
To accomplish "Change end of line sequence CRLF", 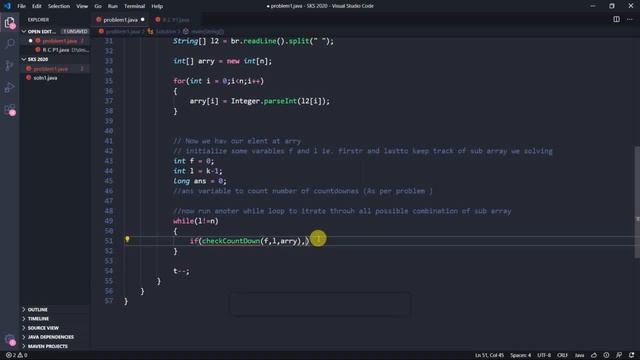I will [562, 355].
